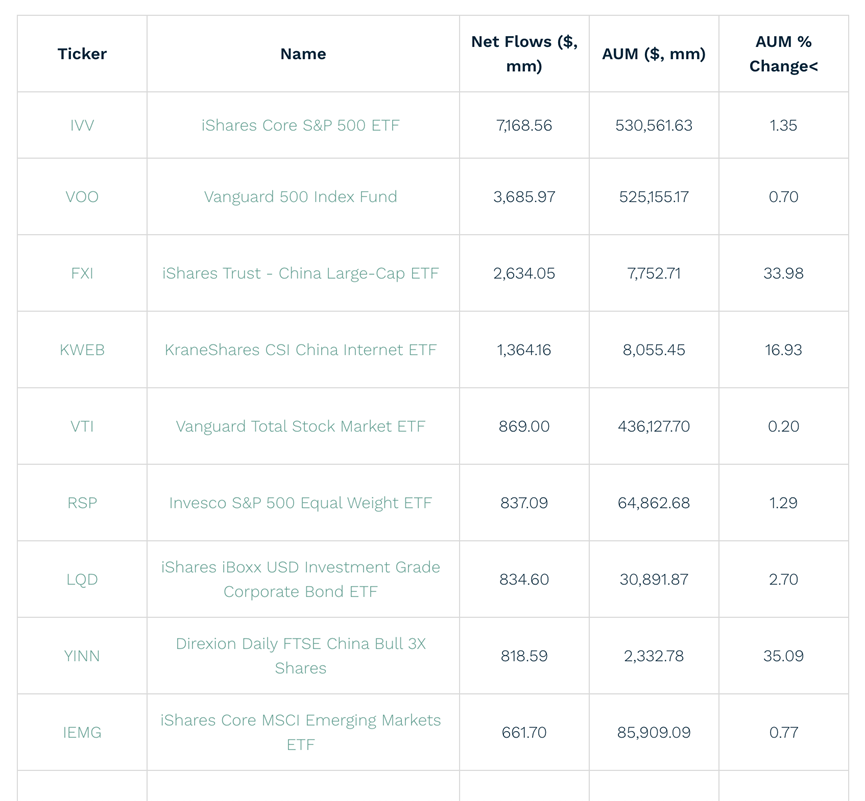Open iShares Core S&P 500 ETF link
865x801 pixels.
[300, 126]
